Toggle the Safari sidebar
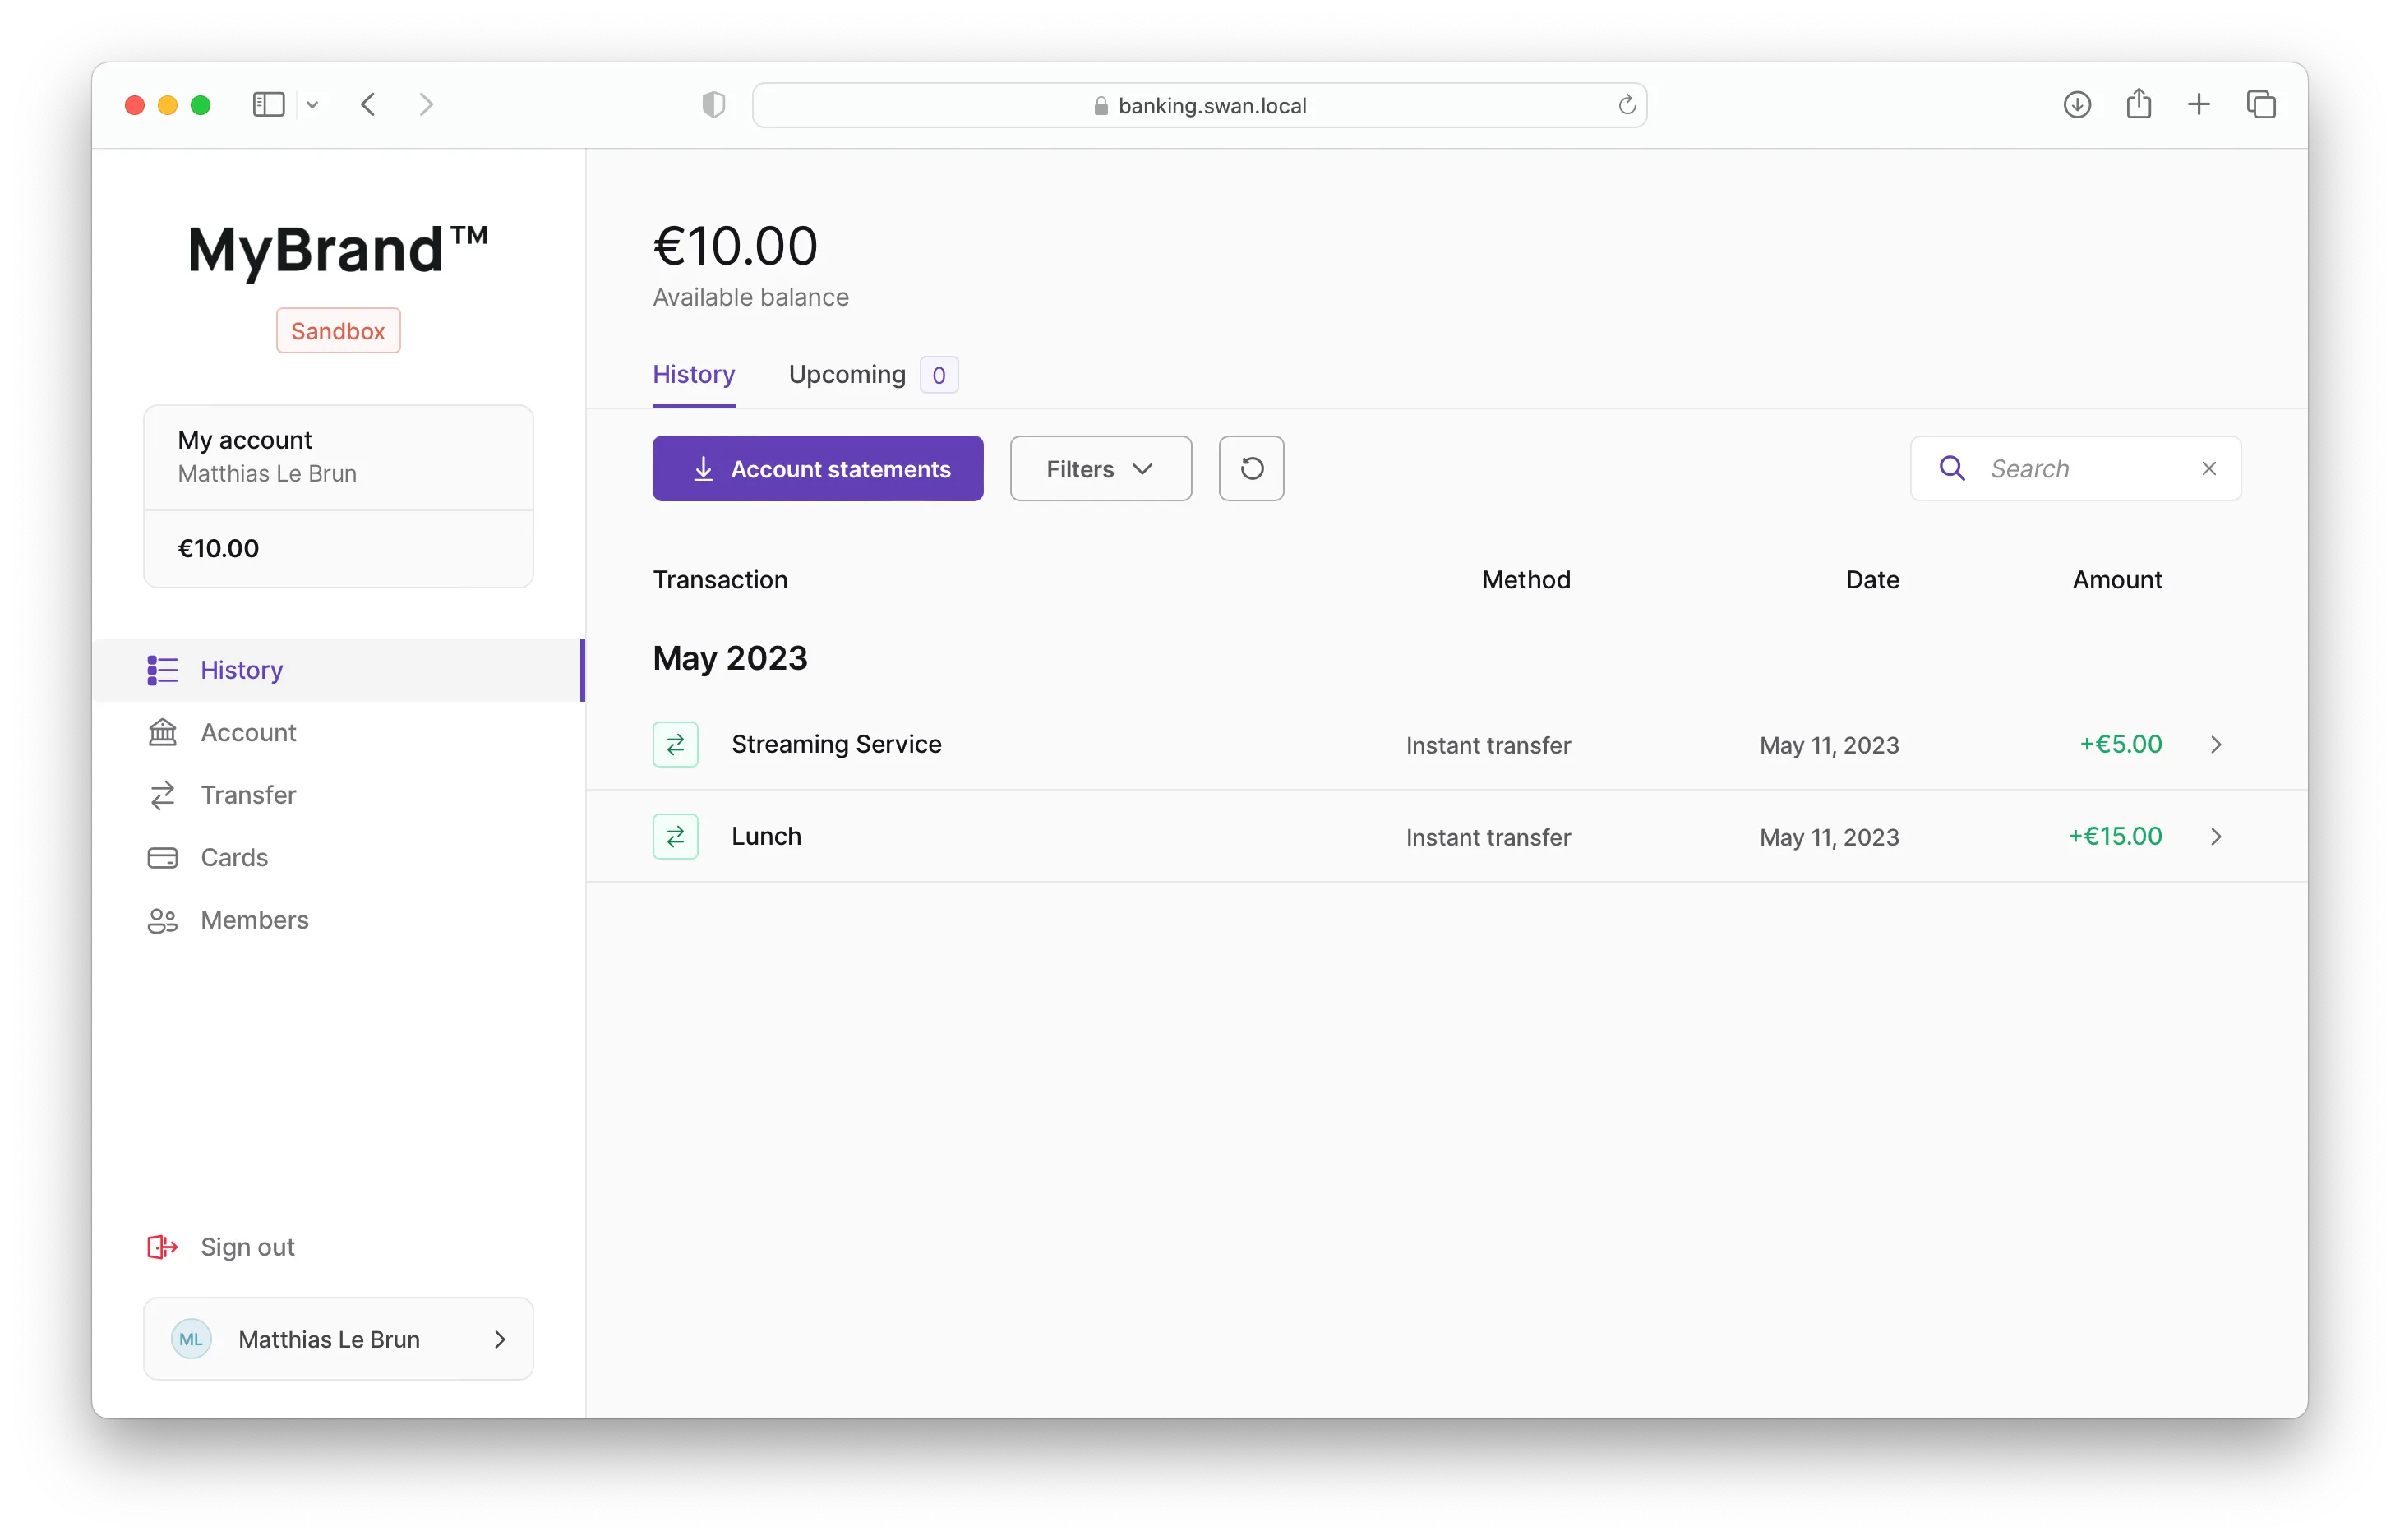 click(x=268, y=104)
